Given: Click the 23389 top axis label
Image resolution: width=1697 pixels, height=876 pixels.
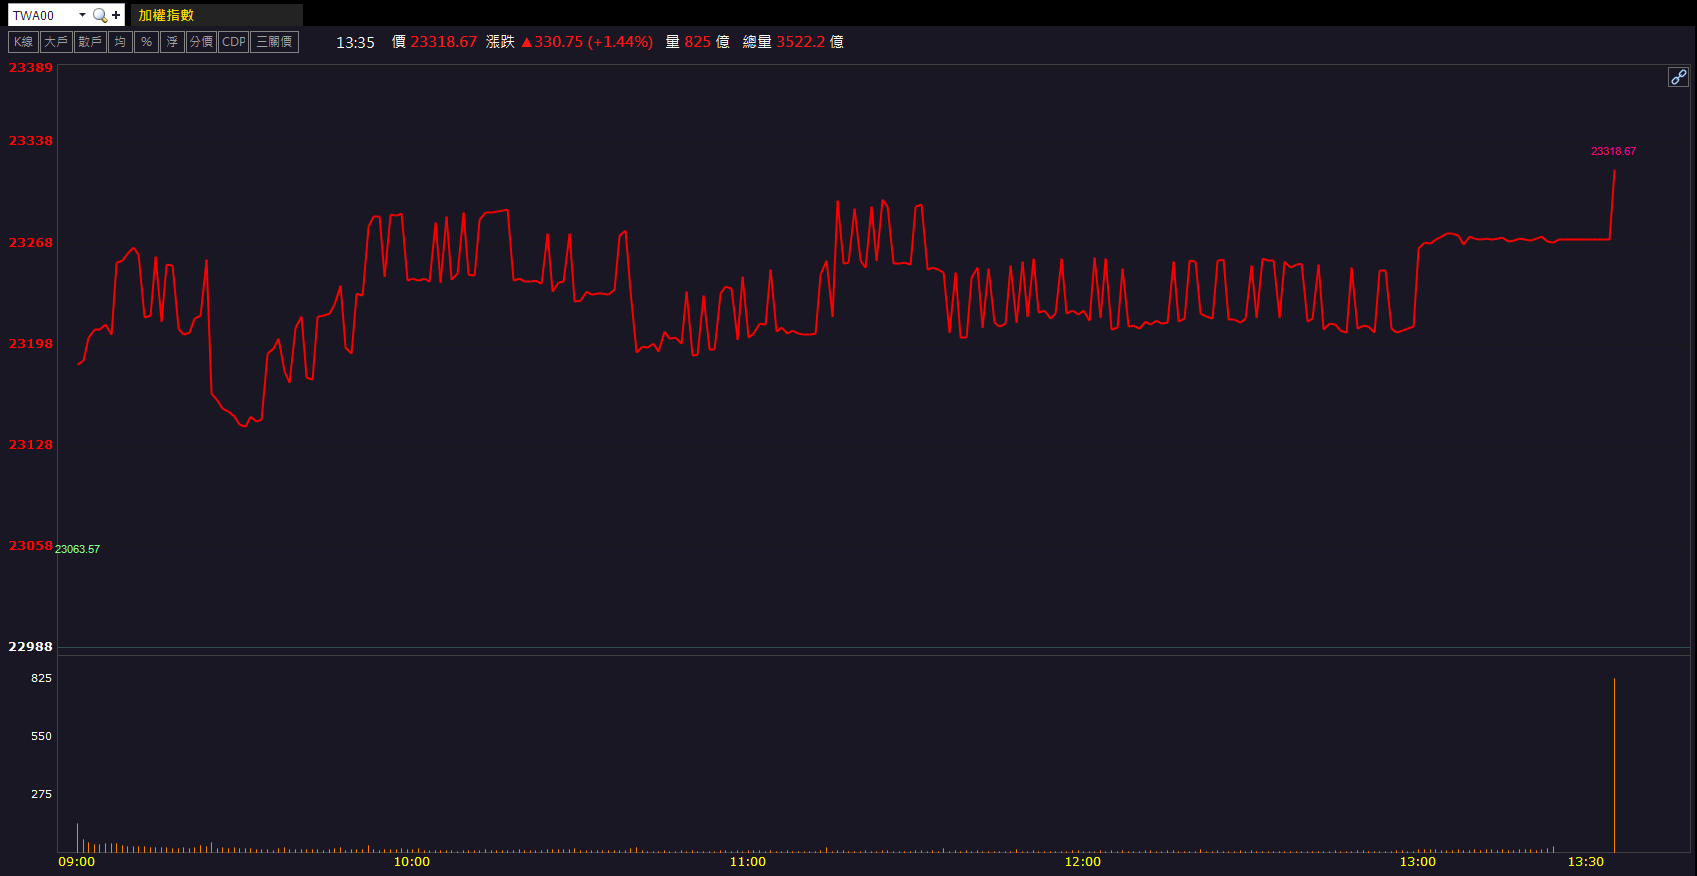Looking at the screenshot, I should coord(31,67).
